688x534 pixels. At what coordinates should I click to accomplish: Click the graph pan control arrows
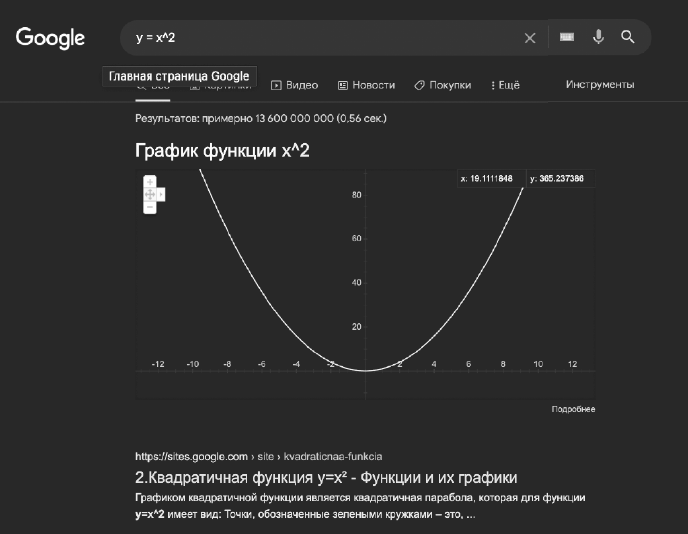(150, 195)
